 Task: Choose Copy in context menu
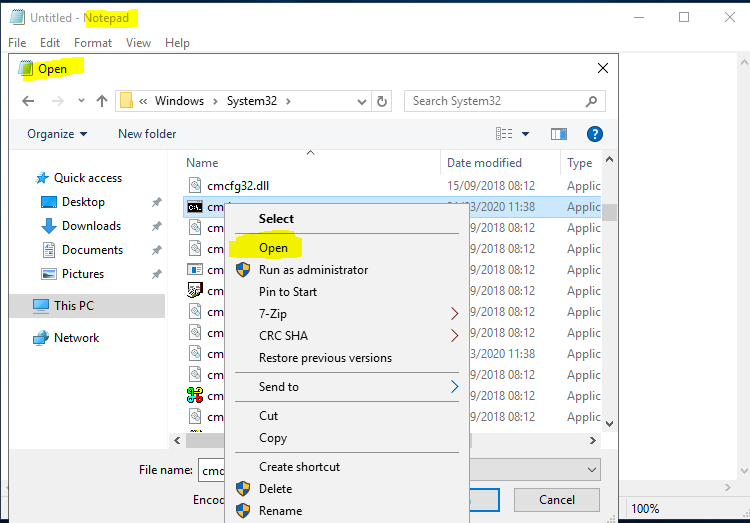(x=273, y=438)
